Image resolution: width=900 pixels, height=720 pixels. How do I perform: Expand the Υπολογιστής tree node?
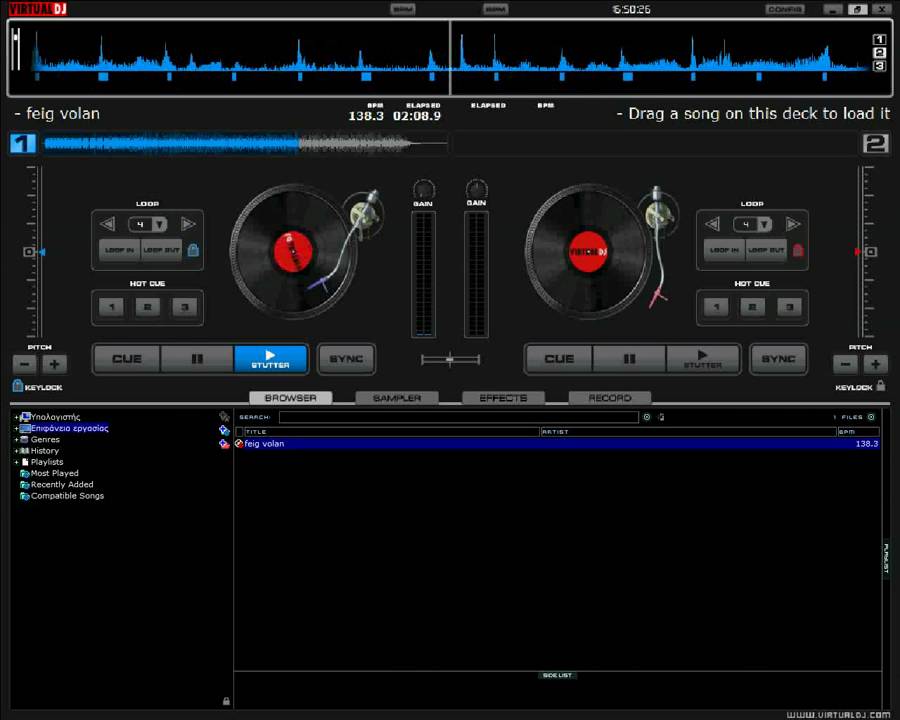pos(16,417)
